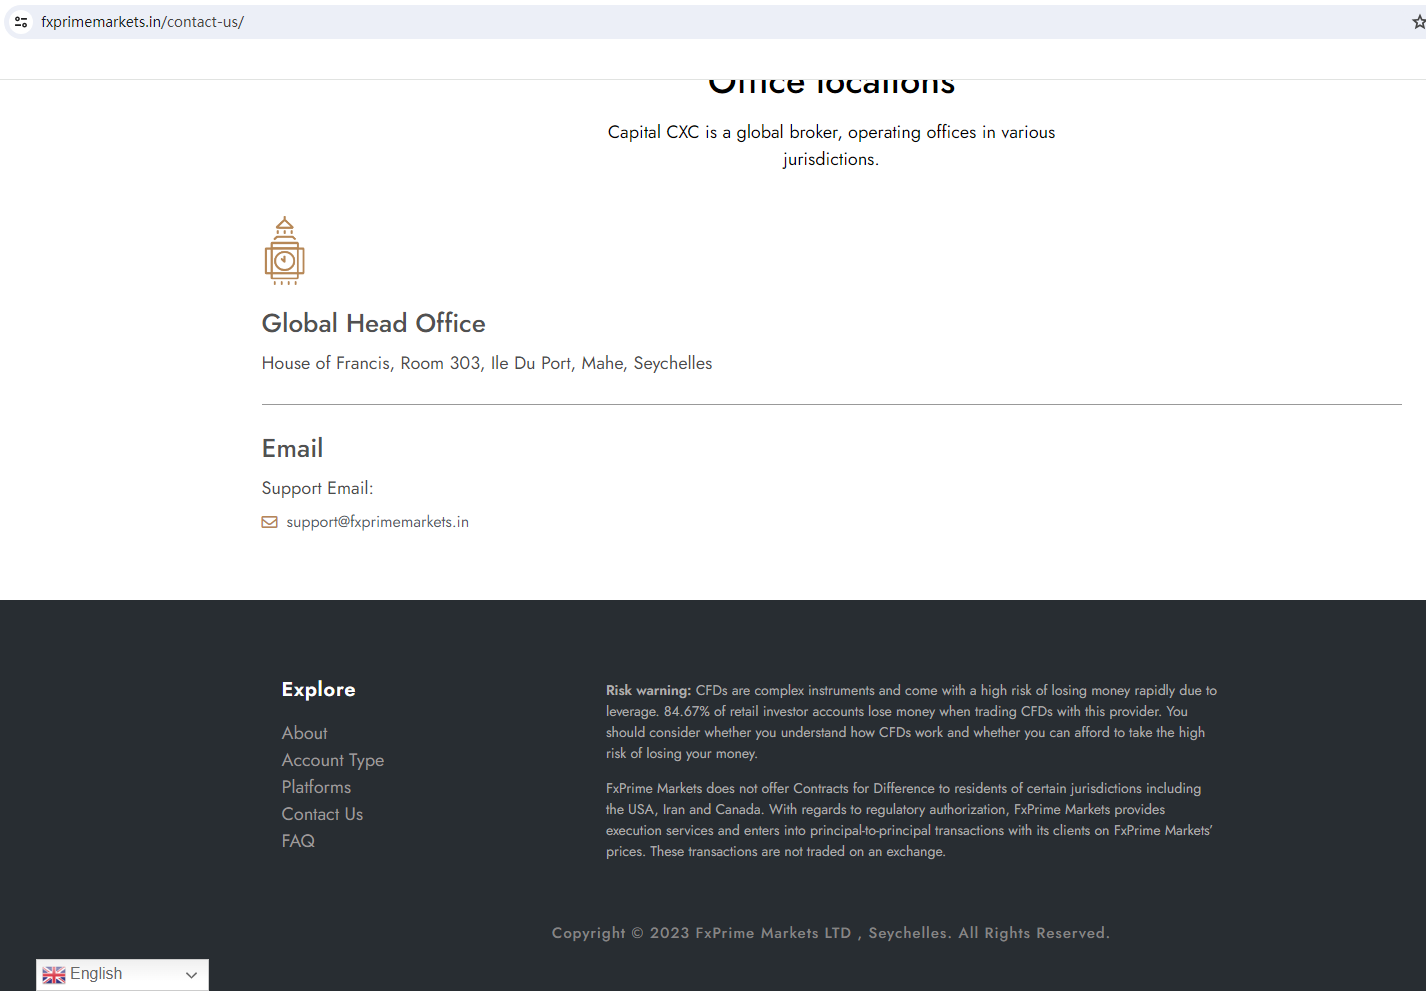The width and height of the screenshot is (1426, 991).
Task: Click the Risk warning paragraph
Action: 911,722
